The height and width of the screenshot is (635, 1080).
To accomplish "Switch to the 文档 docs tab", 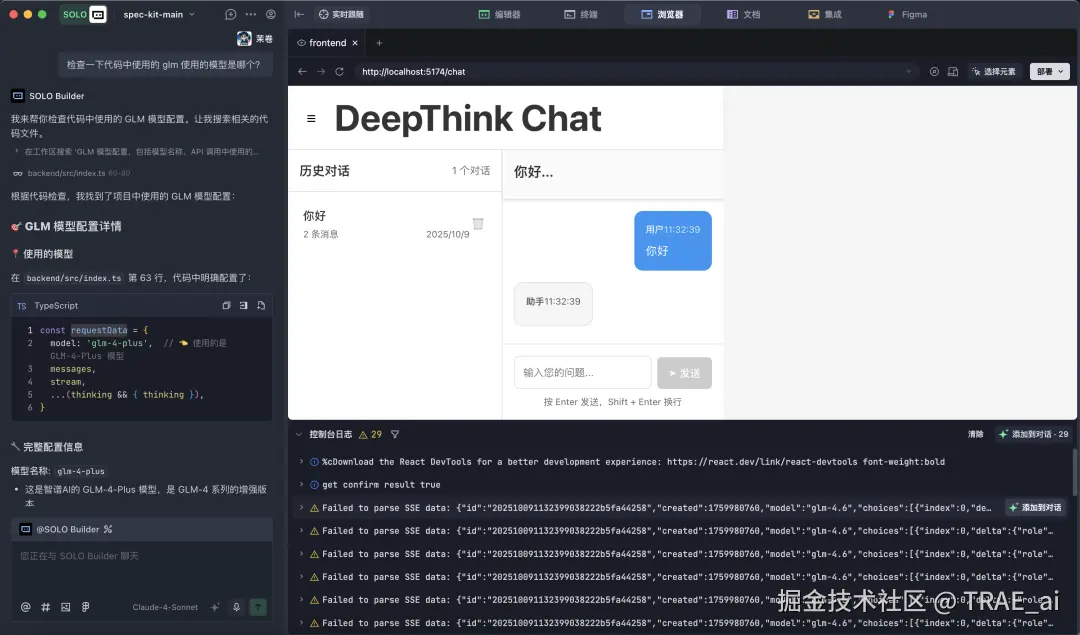I will click(x=743, y=14).
